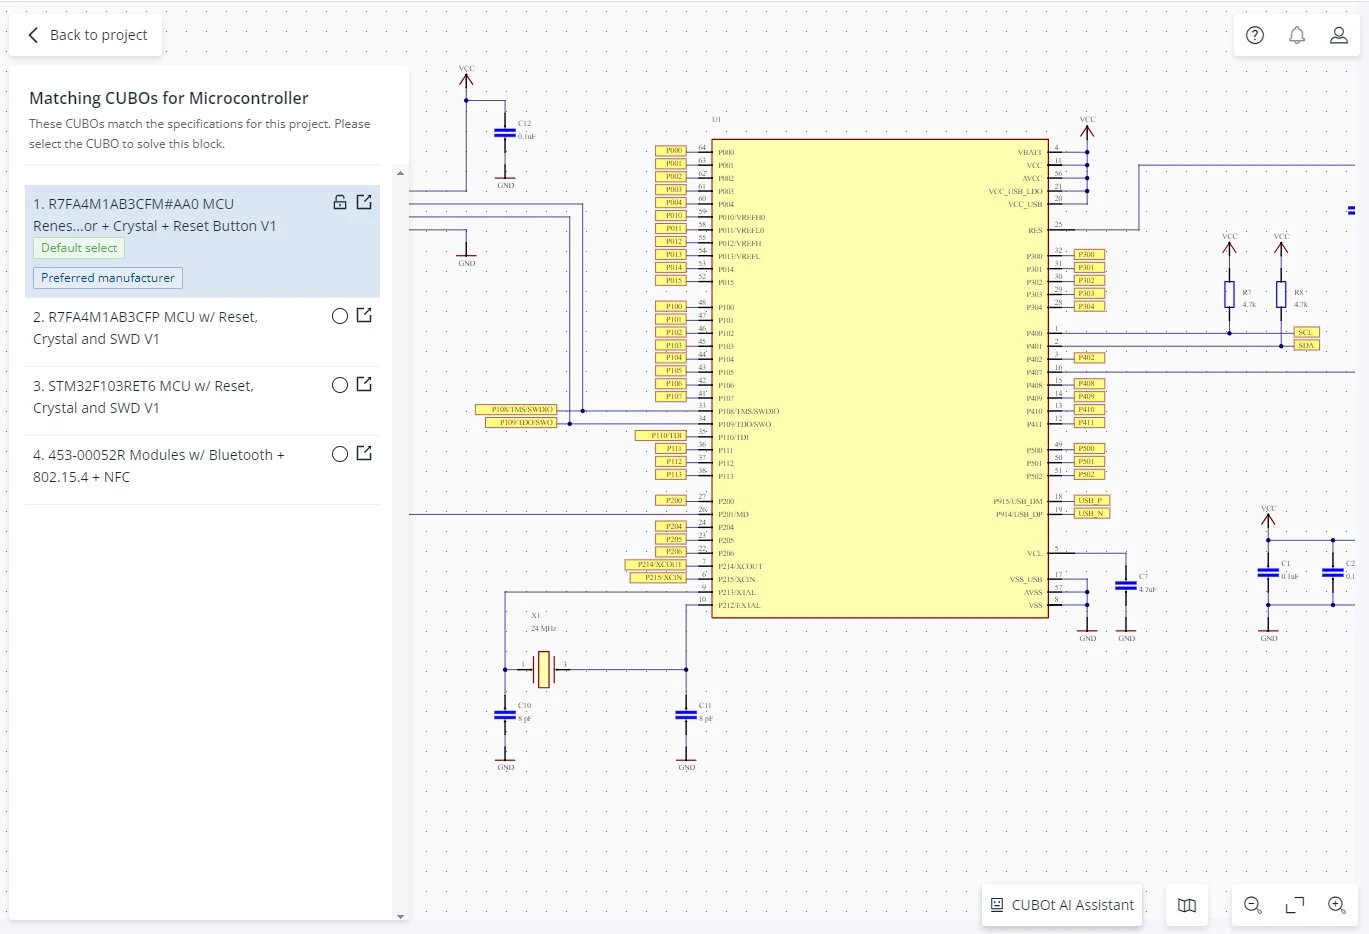This screenshot has height=934, width=1369.
Task: Click the zoom out magnifier icon
Action: coord(1252,905)
